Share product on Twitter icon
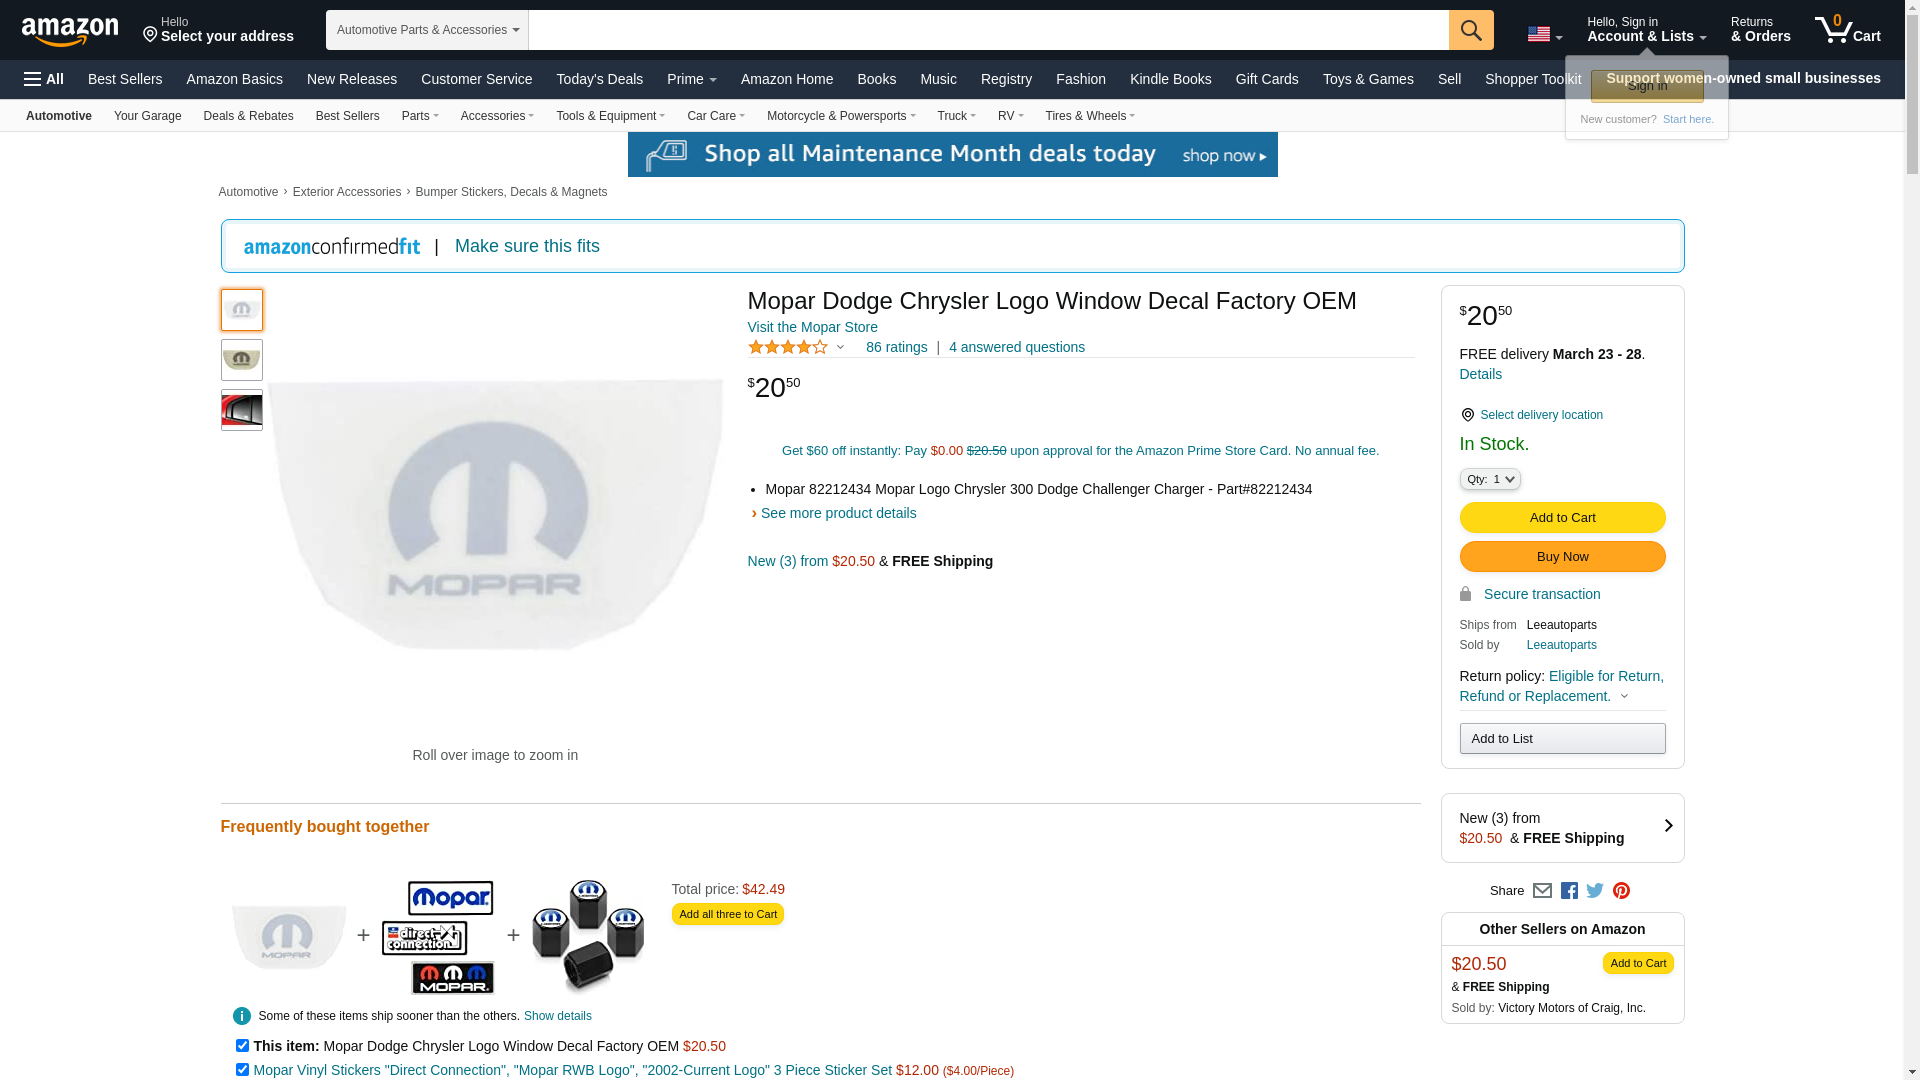This screenshot has height=1080, width=1920. (1595, 890)
